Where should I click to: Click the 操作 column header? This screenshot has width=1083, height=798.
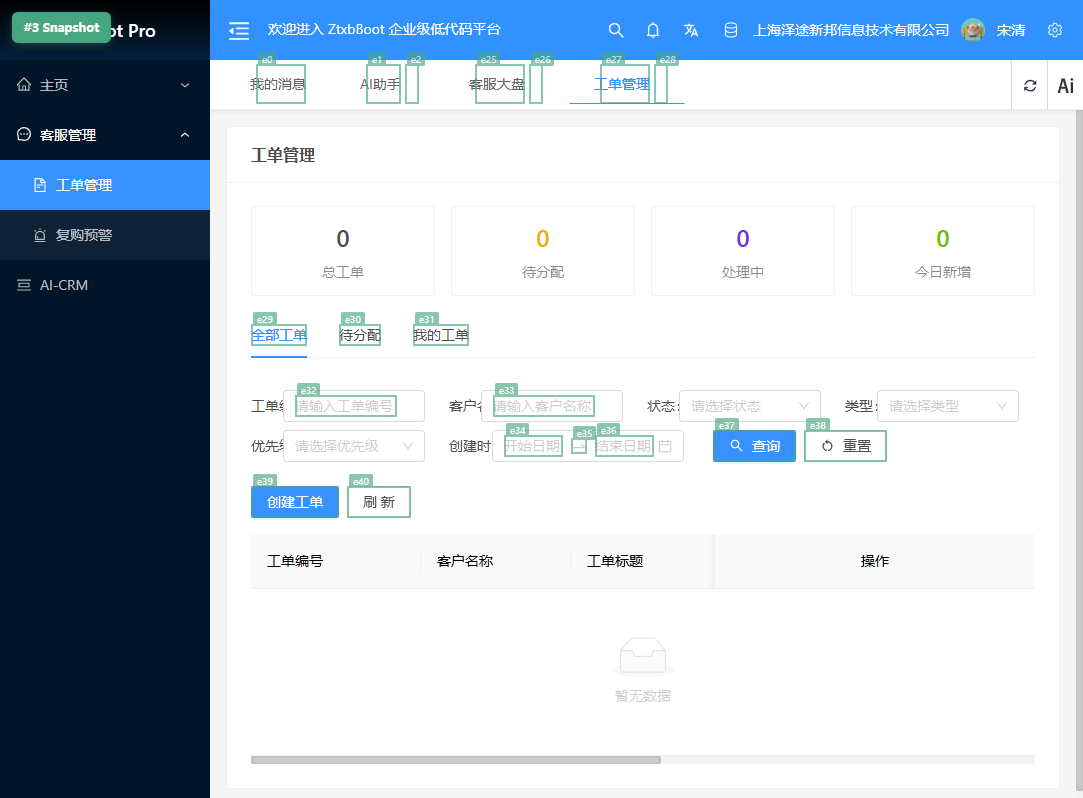[874, 561]
